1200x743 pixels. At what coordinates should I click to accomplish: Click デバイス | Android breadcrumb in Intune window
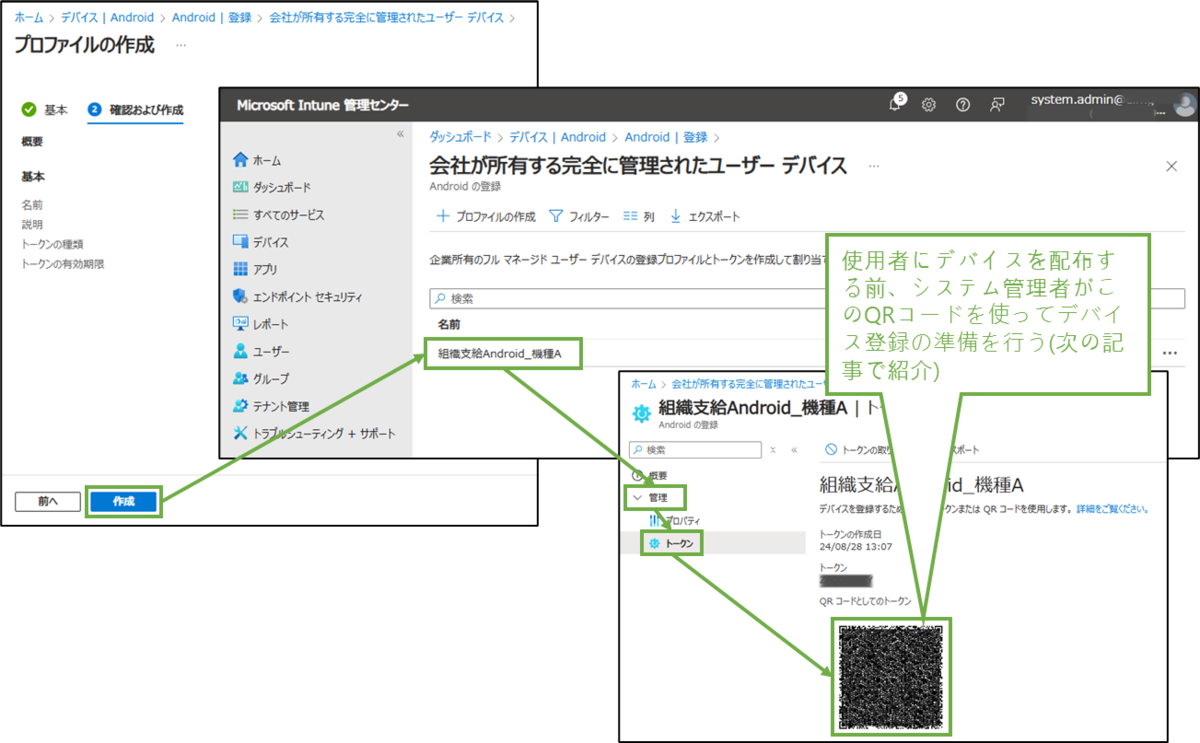pyautogui.click(x=557, y=137)
